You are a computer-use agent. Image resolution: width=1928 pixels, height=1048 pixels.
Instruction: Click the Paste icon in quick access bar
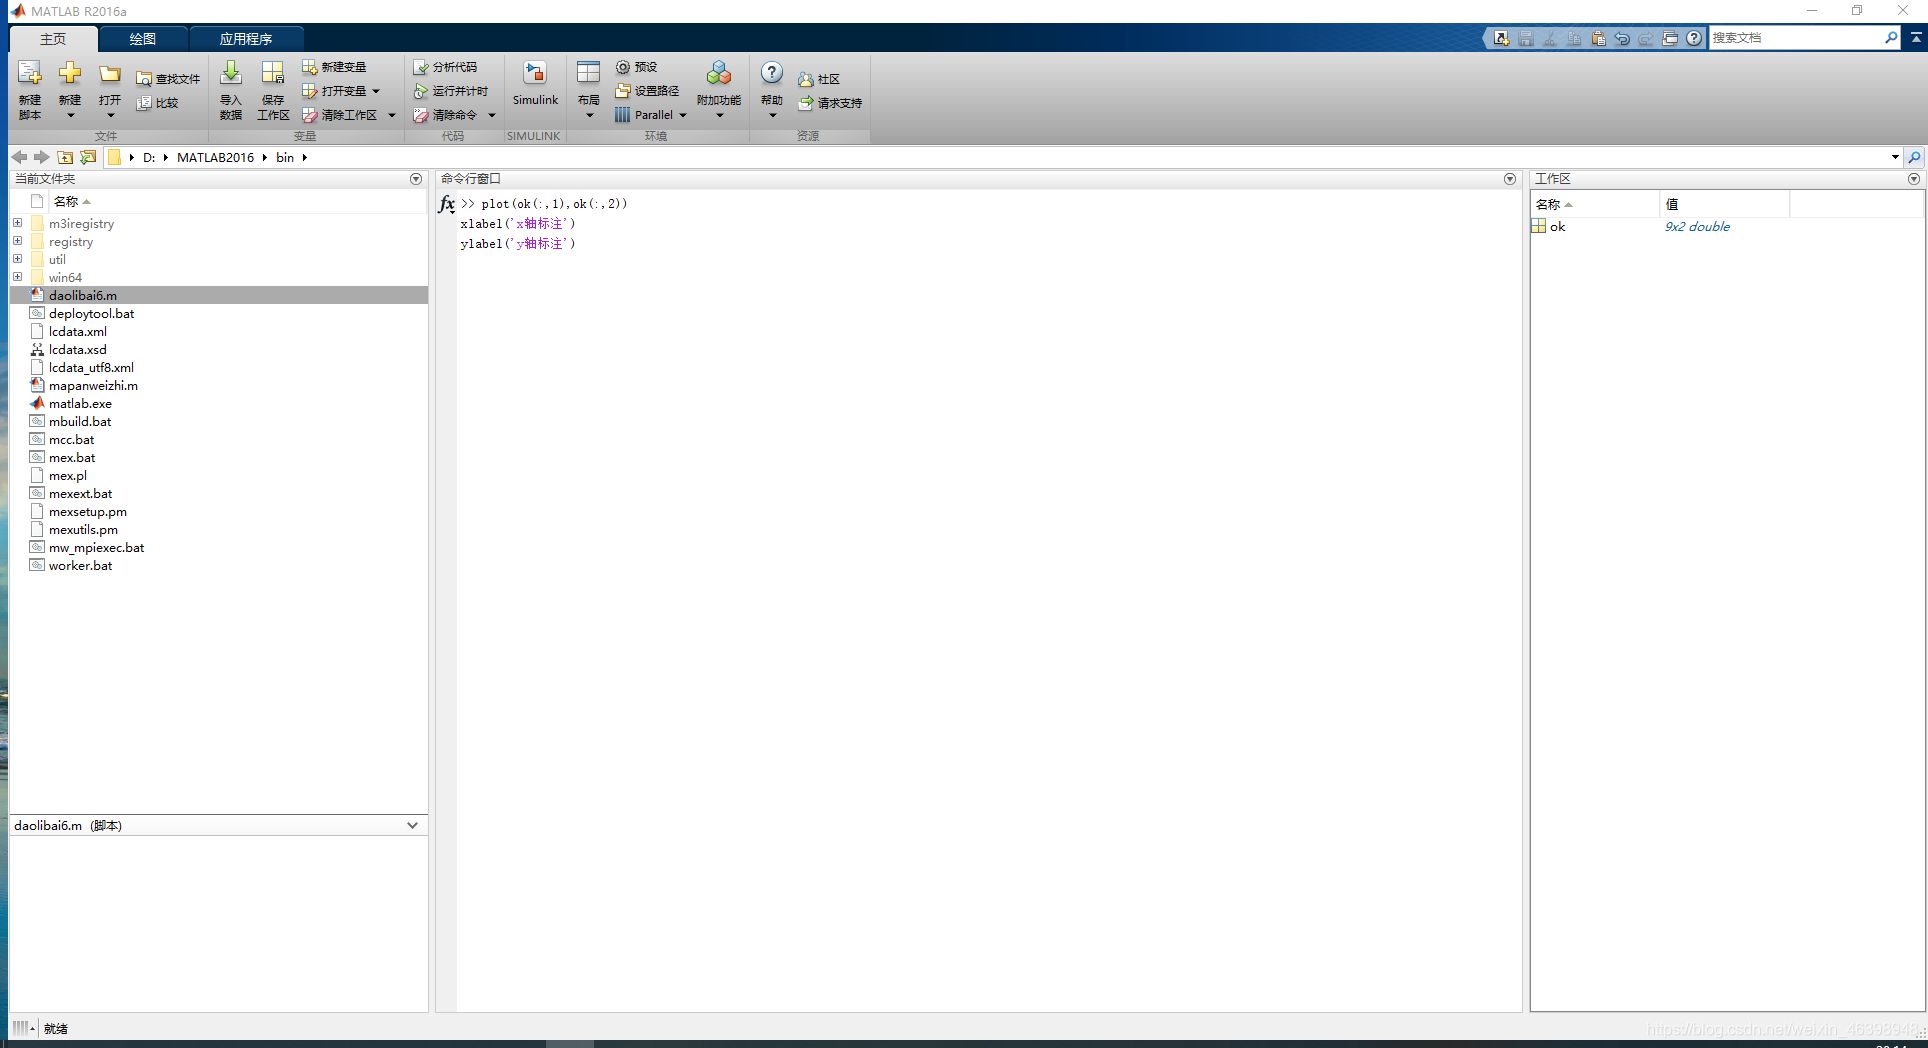(1598, 38)
